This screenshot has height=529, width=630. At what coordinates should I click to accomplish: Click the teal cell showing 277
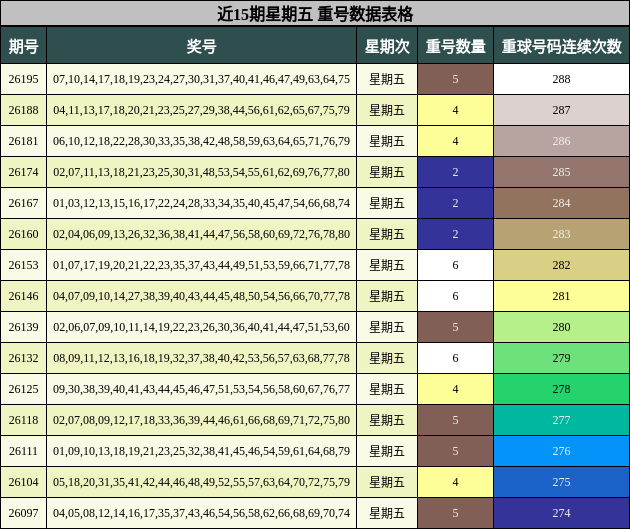561,420
